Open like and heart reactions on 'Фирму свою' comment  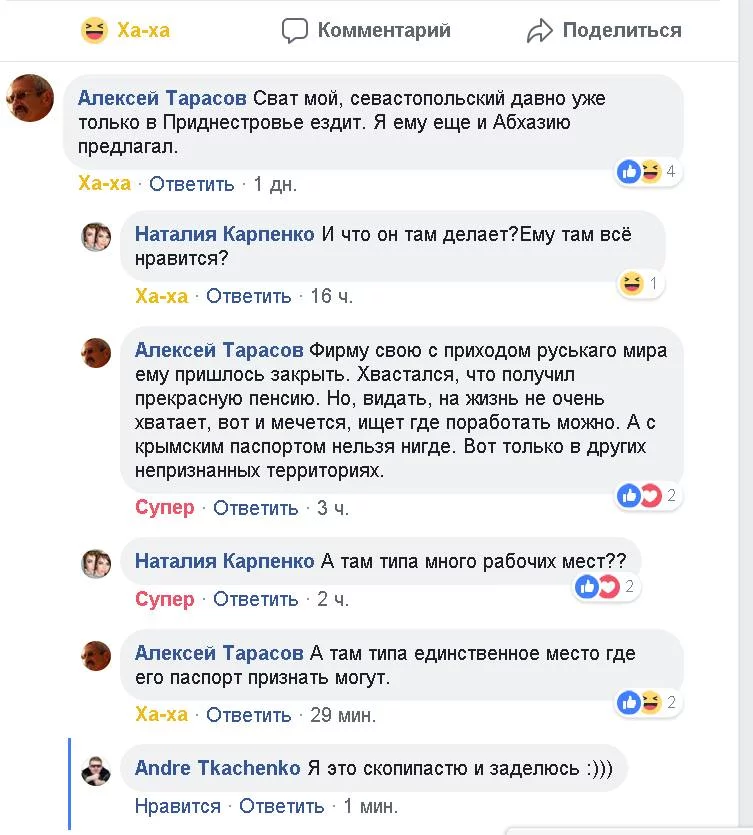click(648, 495)
